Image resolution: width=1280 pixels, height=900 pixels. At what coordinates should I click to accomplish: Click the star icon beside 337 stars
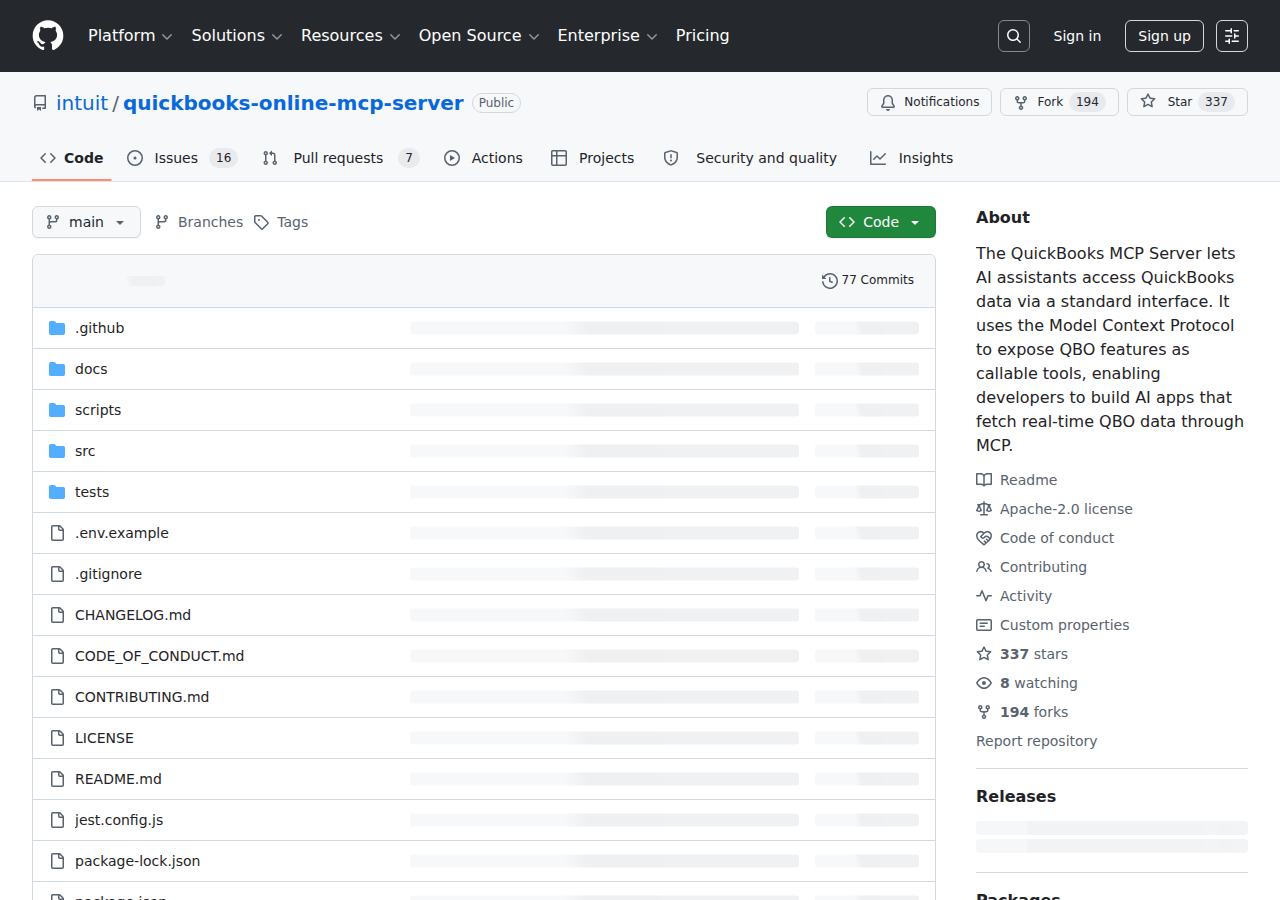(x=984, y=654)
